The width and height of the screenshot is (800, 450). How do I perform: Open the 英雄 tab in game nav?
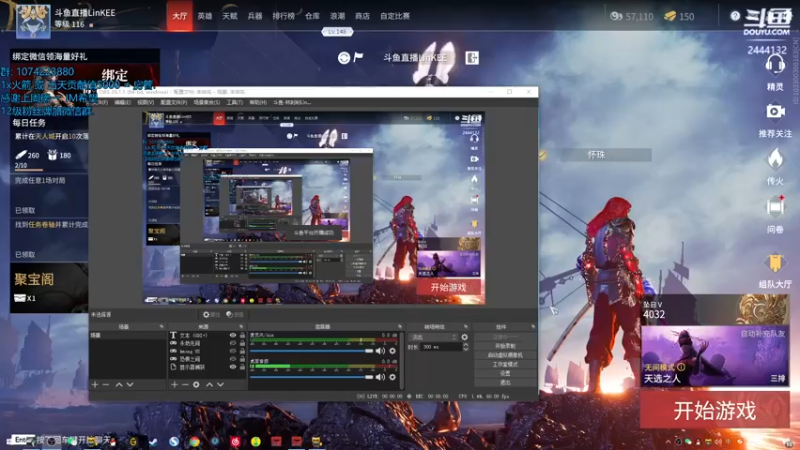[205, 16]
